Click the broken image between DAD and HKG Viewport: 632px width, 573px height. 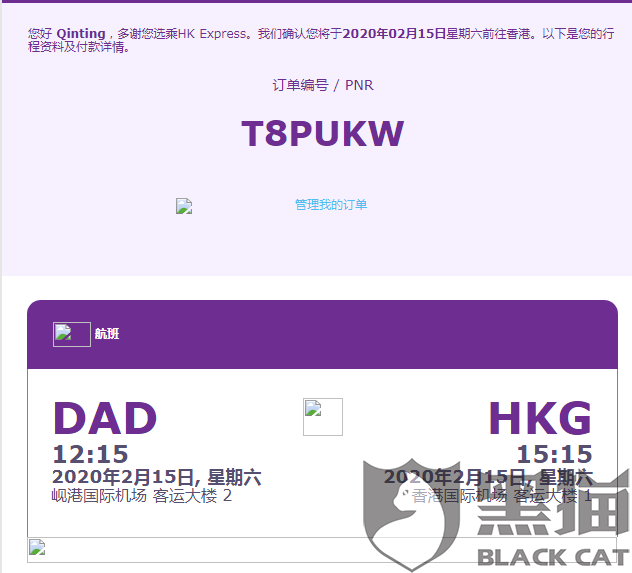[323, 417]
